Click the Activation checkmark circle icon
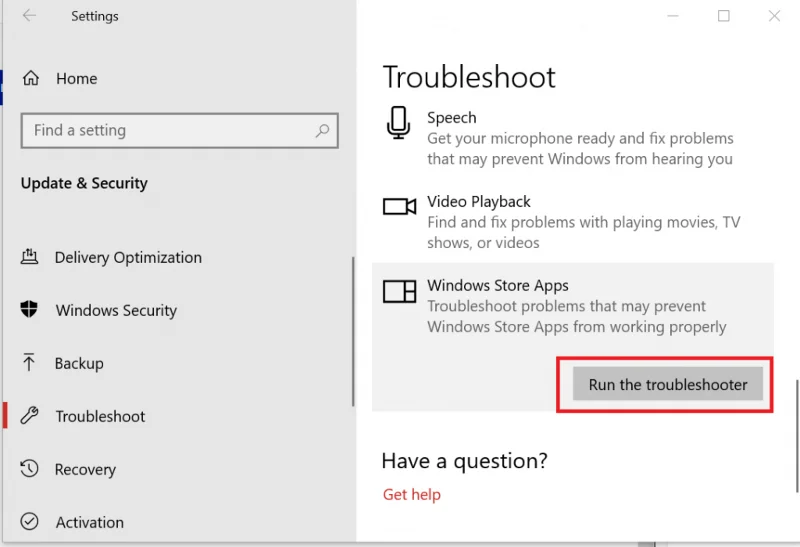The height and width of the screenshot is (547, 800). pos(29,521)
